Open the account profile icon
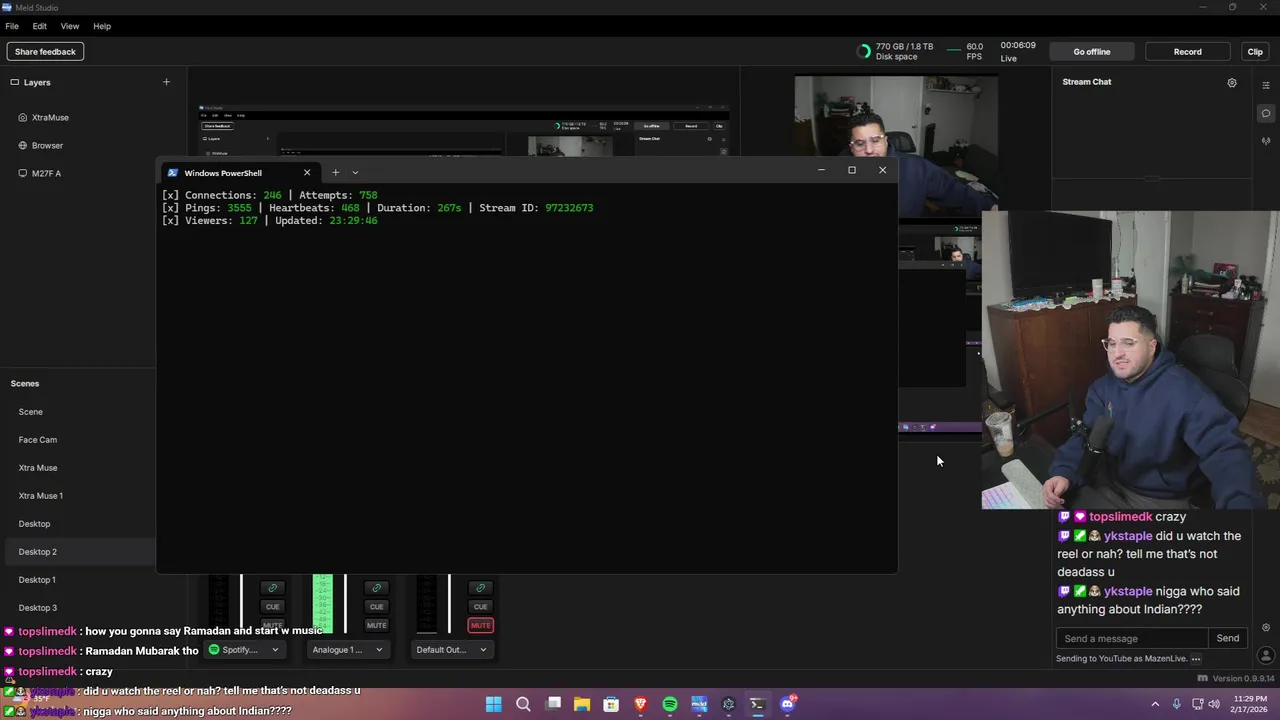This screenshot has height=720, width=1280. click(1266, 656)
